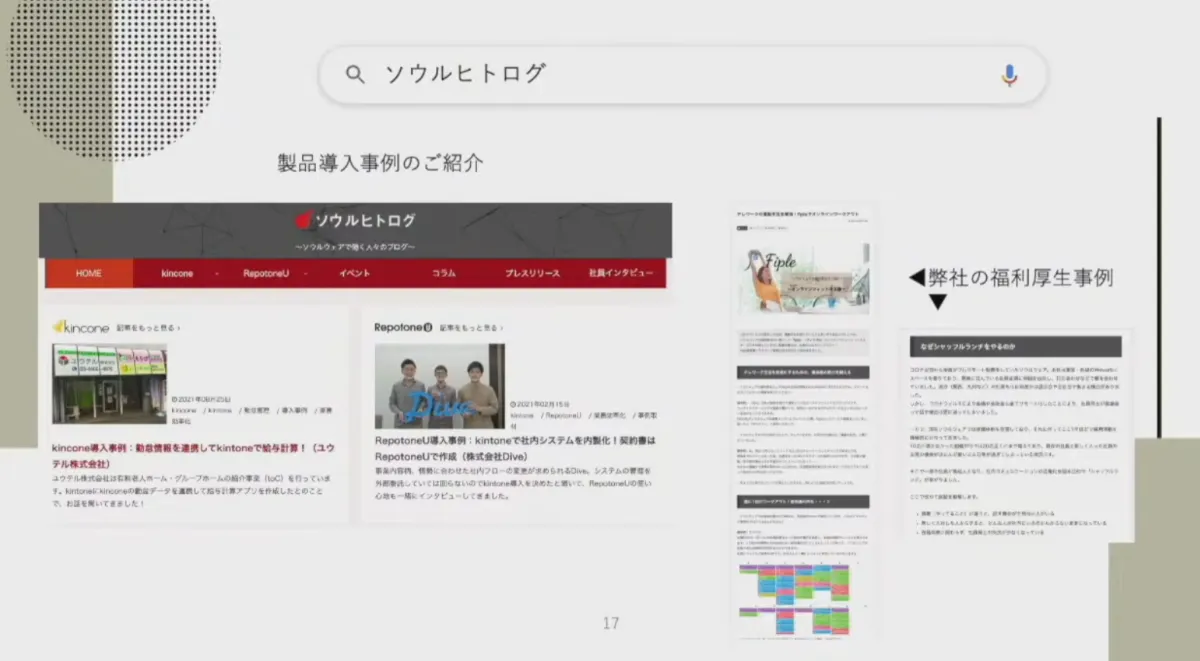This screenshot has width=1200, height=661.
Task: Click the clock icon on the Dive article date
Action: coord(512,402)
